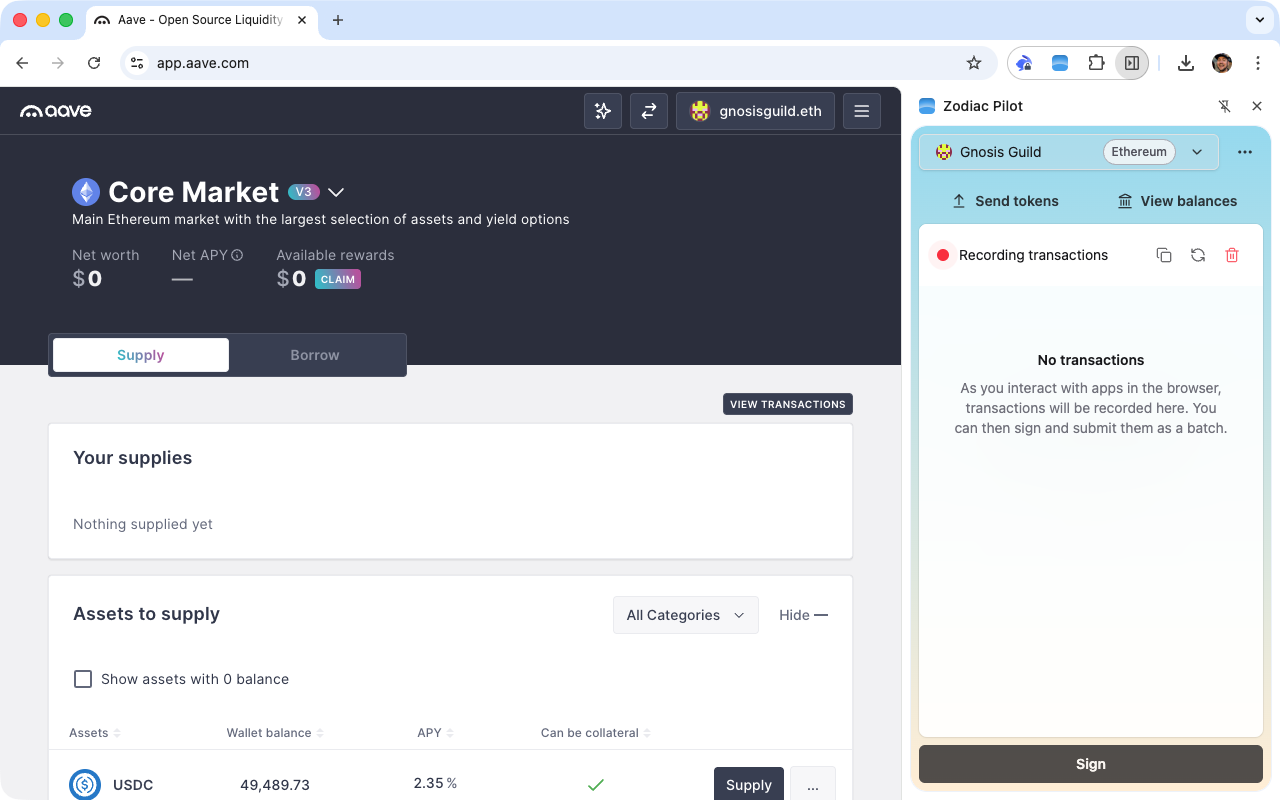Bookmark this page with the star icon
The height and width of the screenshot is (800, 1280).
pos(974,63)
